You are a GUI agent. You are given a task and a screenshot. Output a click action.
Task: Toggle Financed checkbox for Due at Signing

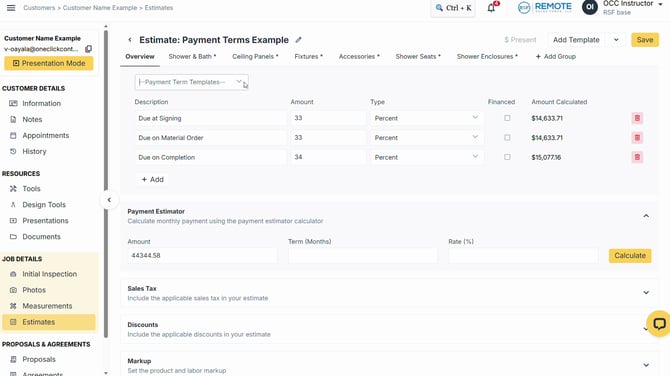(x=507, y=118)
